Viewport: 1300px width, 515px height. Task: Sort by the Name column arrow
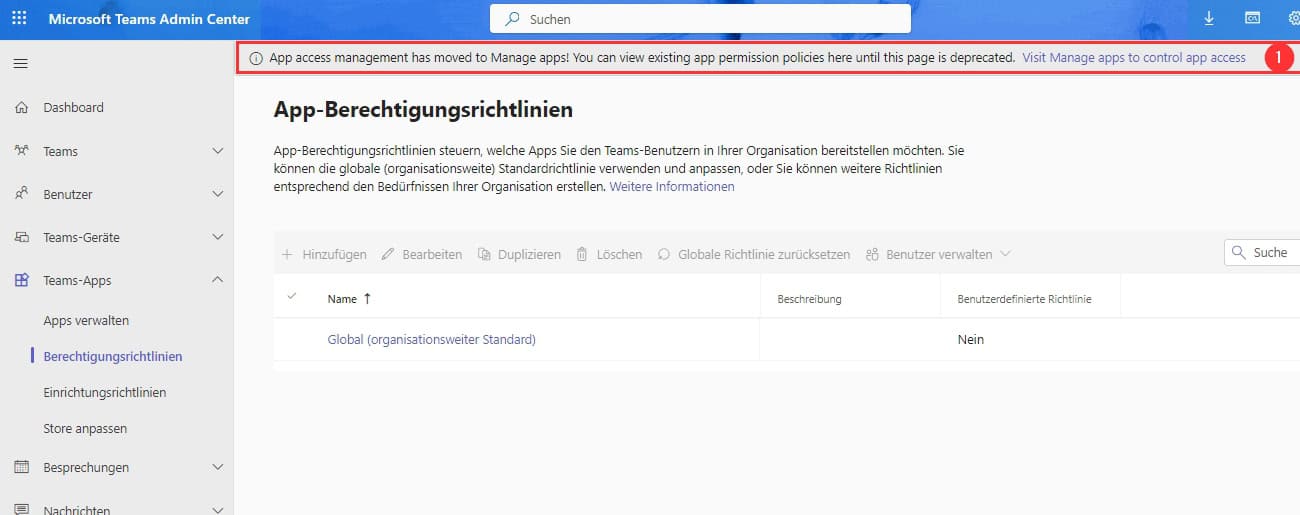tap(367, 299)
